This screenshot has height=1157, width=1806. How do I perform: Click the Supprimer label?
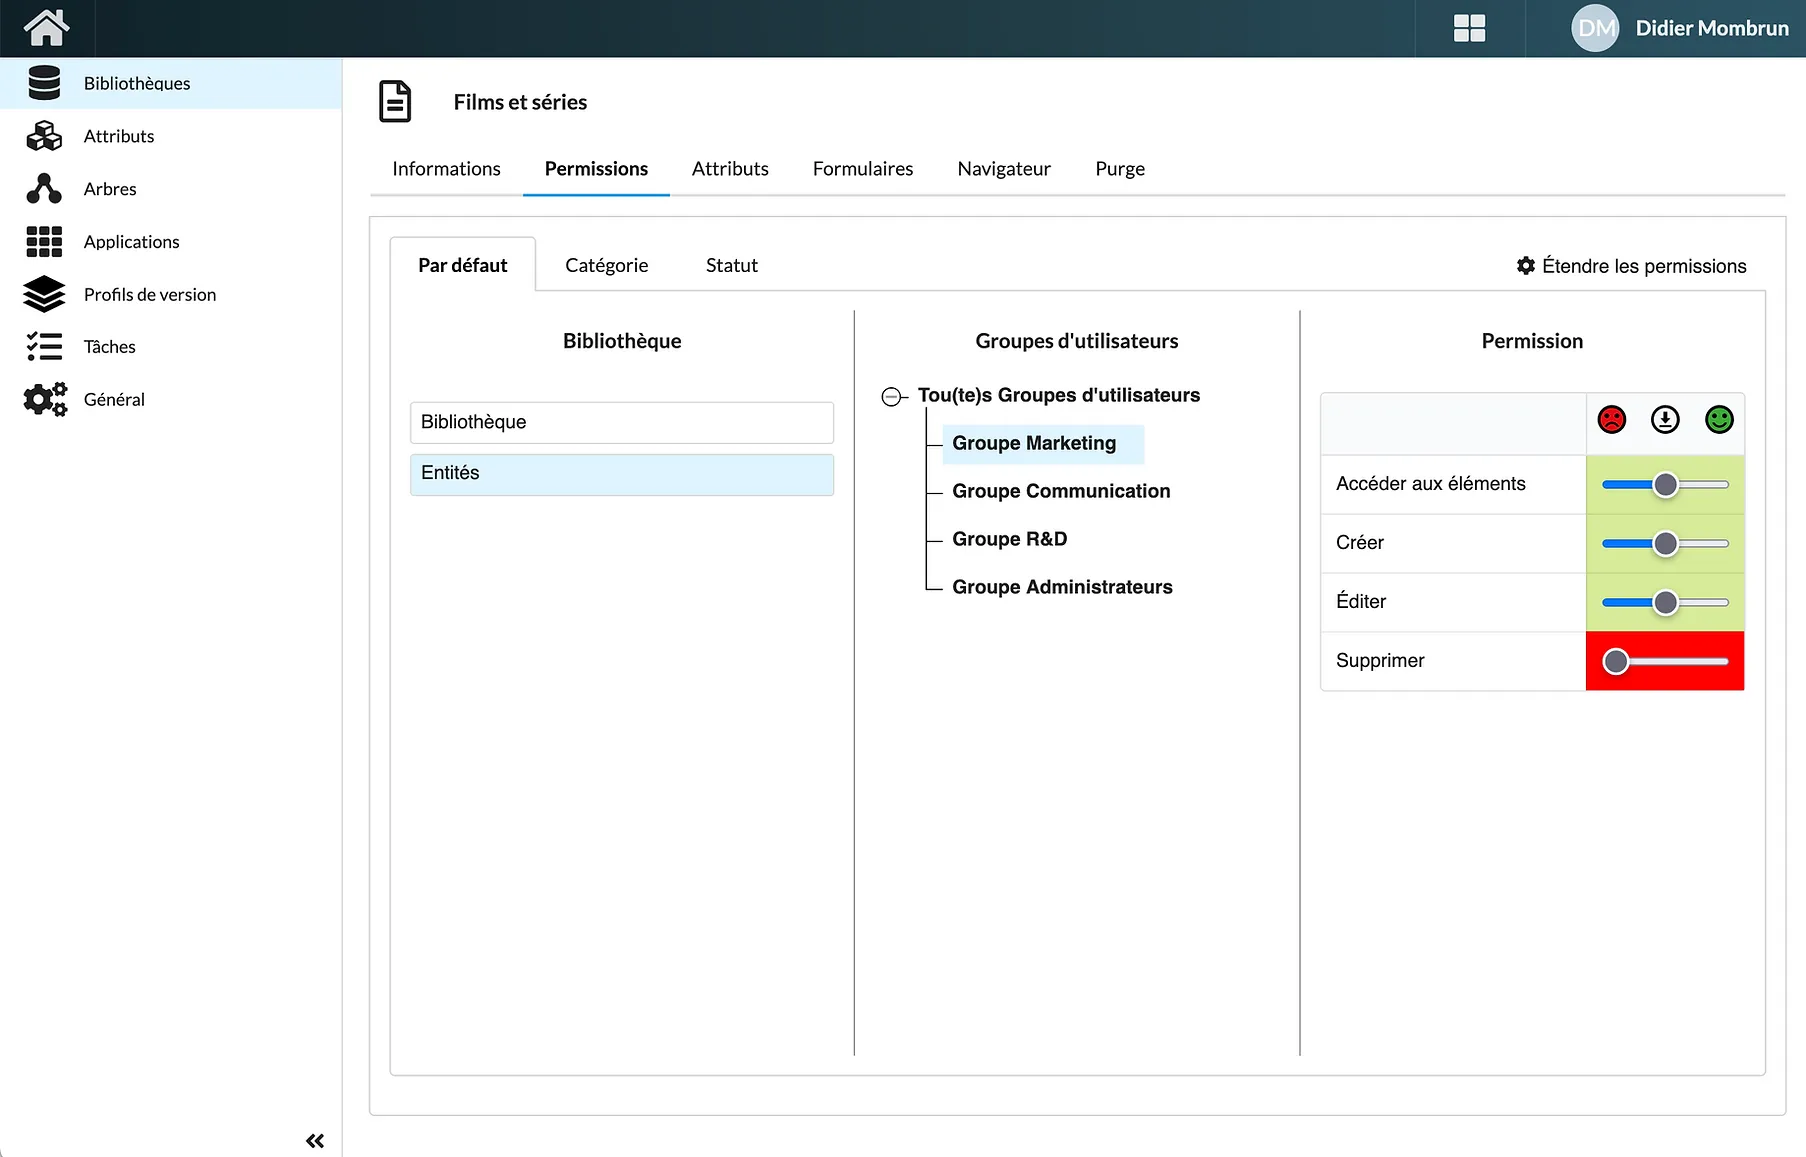[1380, 661]
